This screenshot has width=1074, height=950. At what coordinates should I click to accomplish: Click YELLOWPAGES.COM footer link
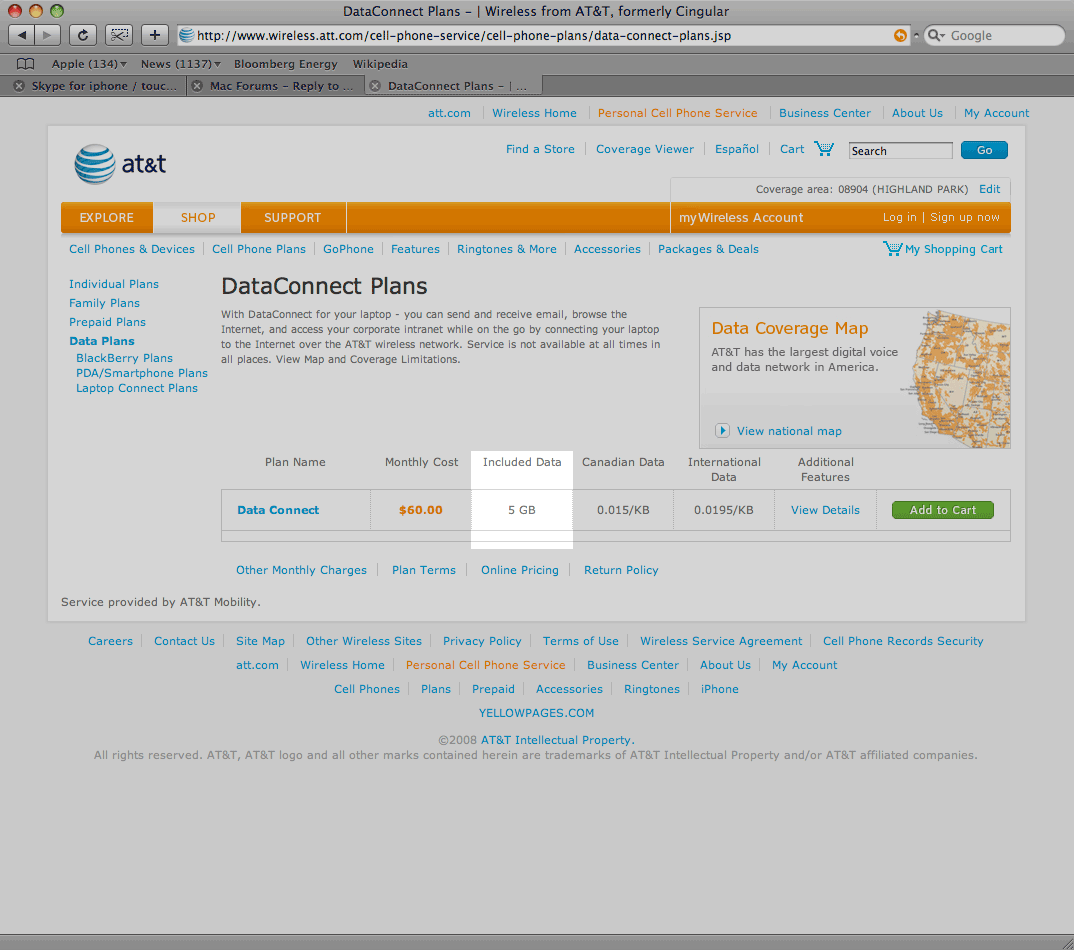(536, 713)
